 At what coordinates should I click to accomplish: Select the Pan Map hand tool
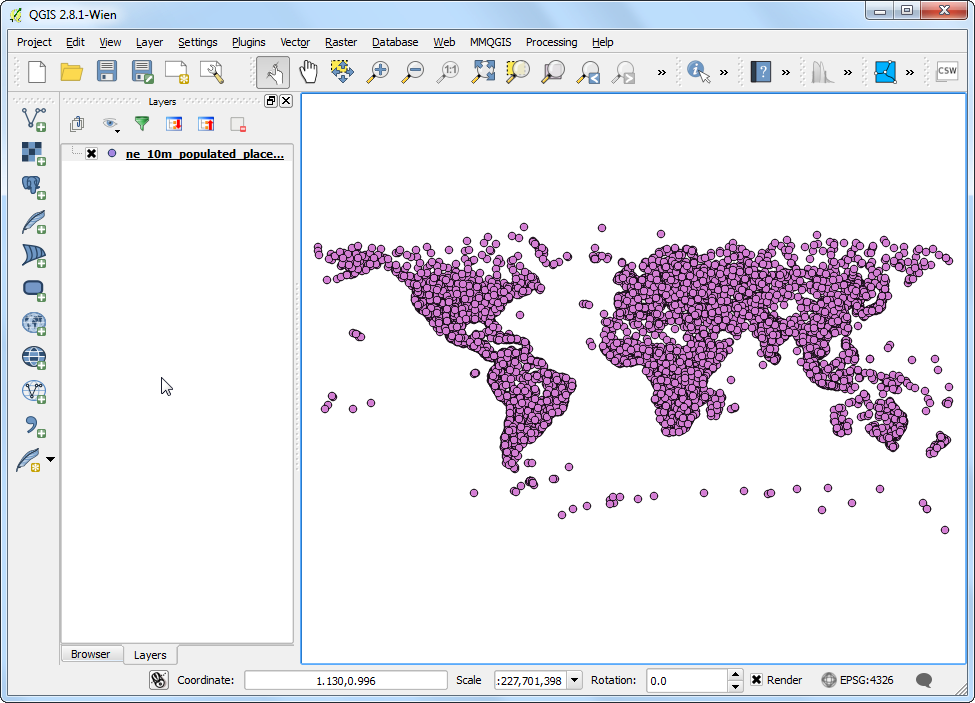tap(308, 72)
